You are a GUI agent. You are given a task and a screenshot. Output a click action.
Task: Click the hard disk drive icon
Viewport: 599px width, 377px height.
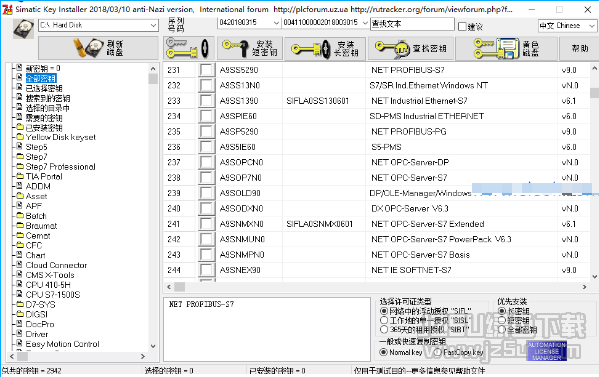click(24, 28)
